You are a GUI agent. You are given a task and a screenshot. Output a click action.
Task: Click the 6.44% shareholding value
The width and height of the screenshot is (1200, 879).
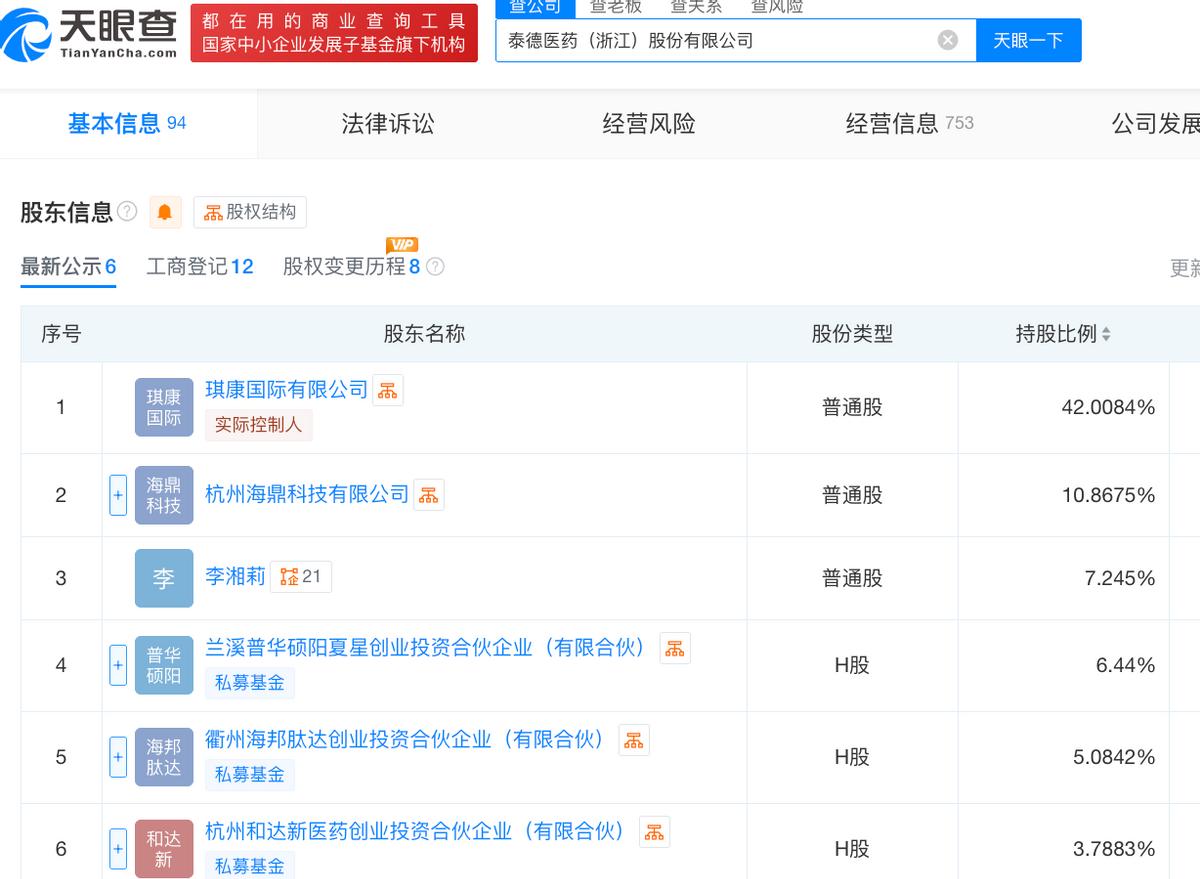pyautogui.click(x=1125, y=665)
